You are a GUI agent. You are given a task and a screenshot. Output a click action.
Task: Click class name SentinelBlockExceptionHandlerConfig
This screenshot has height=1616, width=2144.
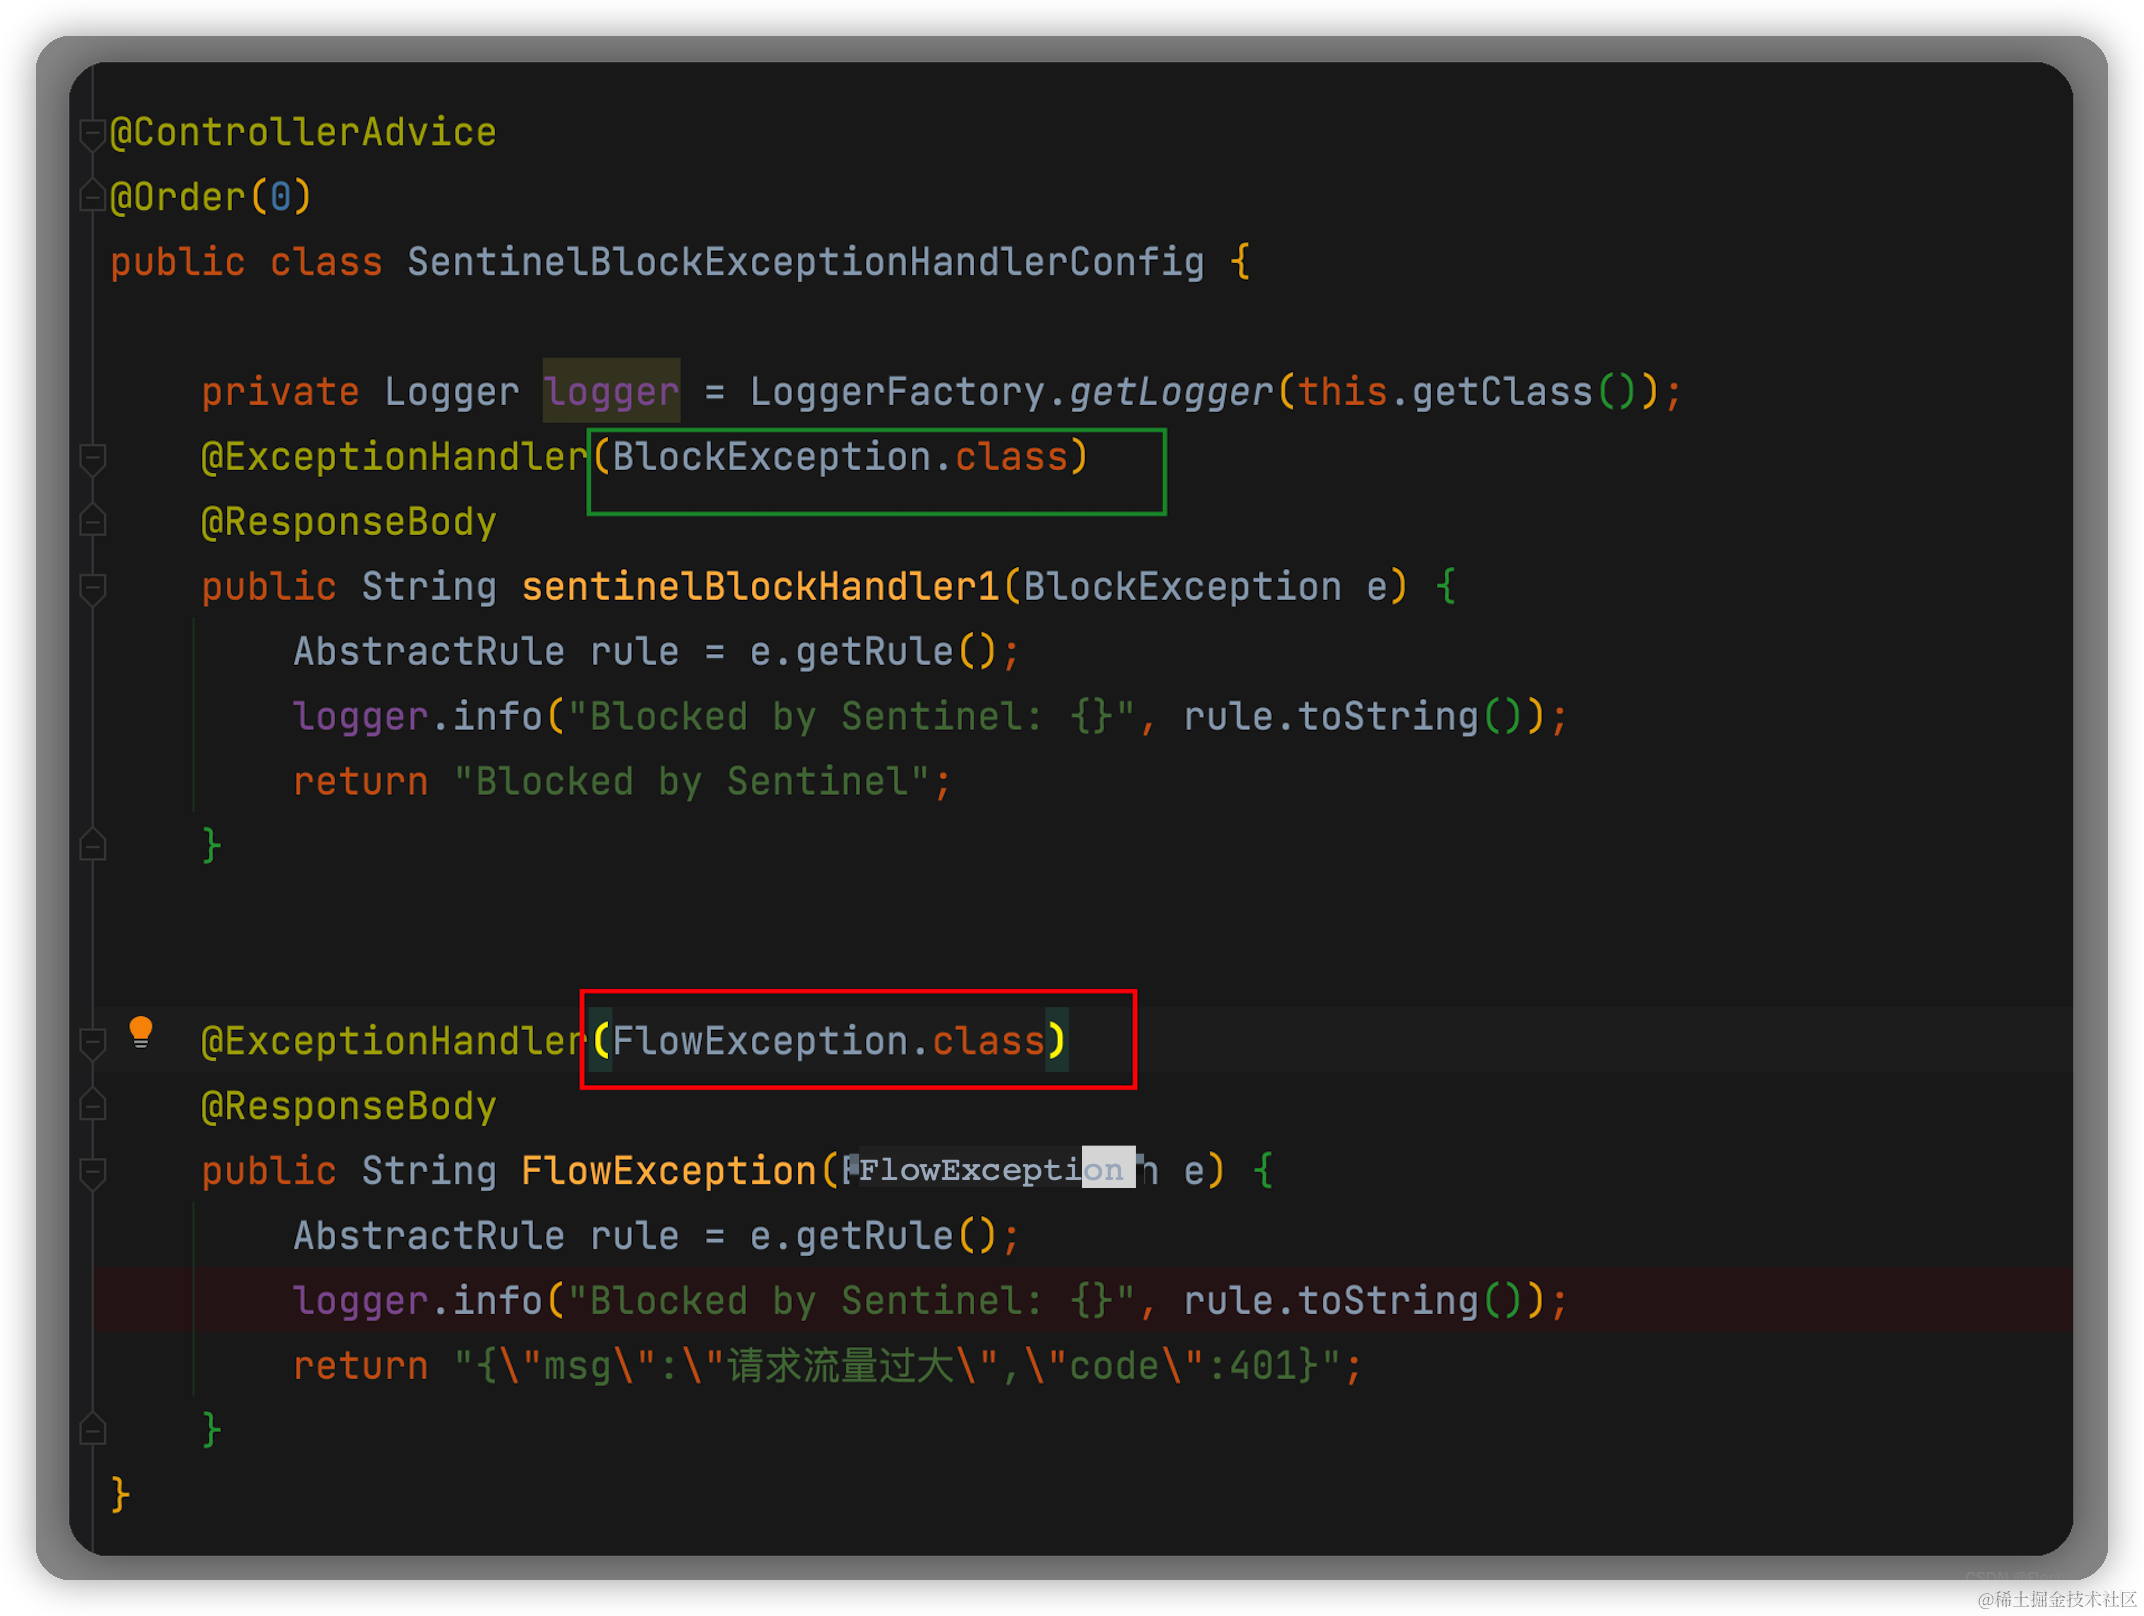tap(805, 262)
